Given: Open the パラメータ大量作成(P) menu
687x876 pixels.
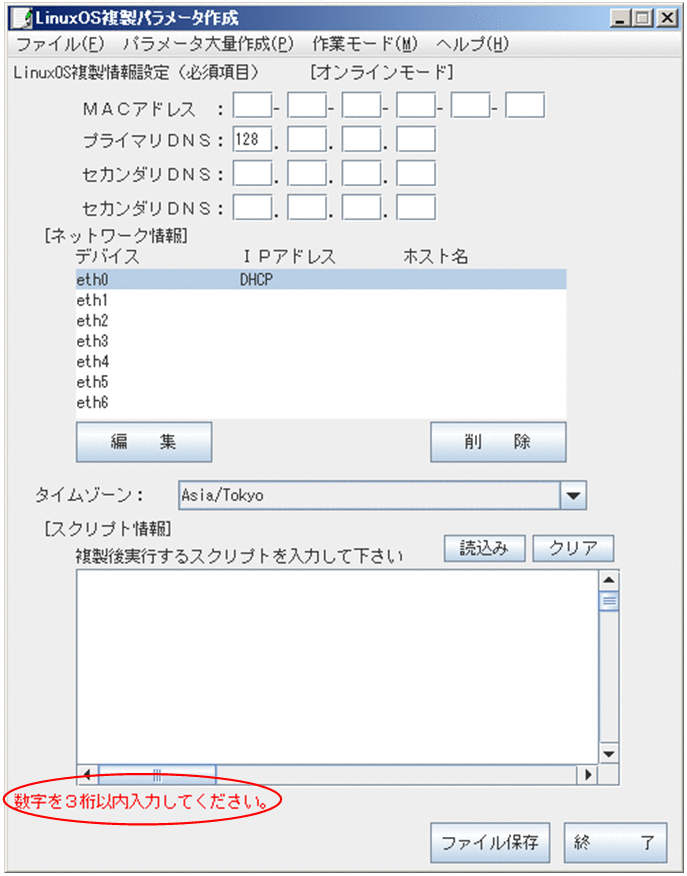Looking at the screenshot, I should click(x=208, y=44).
